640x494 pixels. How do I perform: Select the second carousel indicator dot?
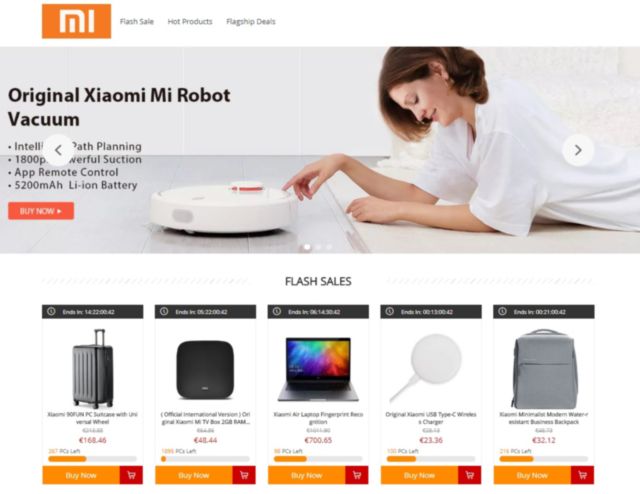[318, 247]
